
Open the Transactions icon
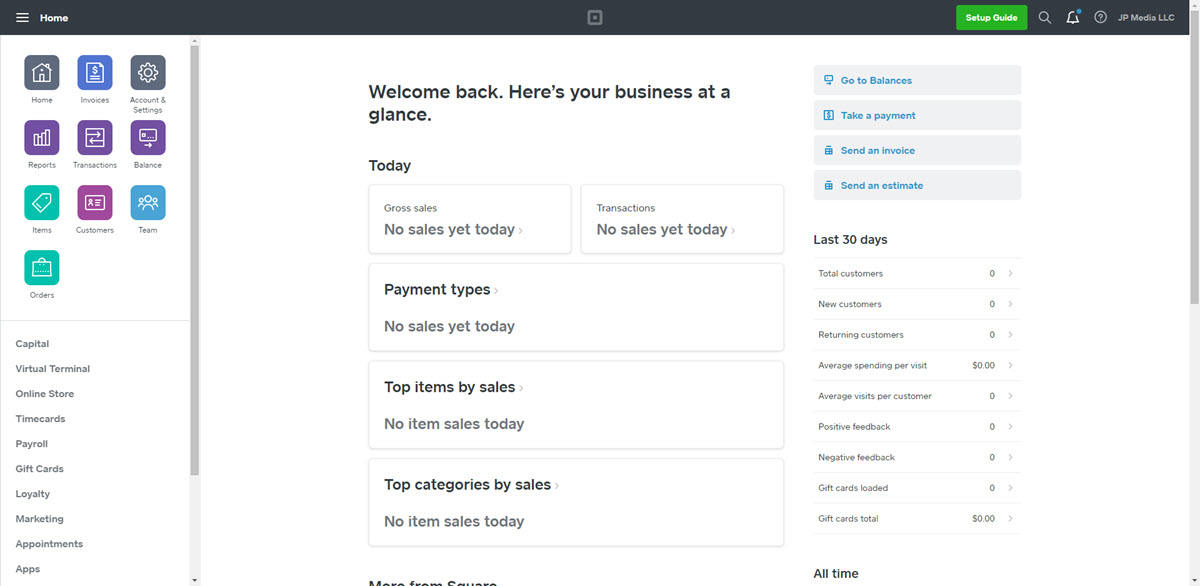click(95, 138)
